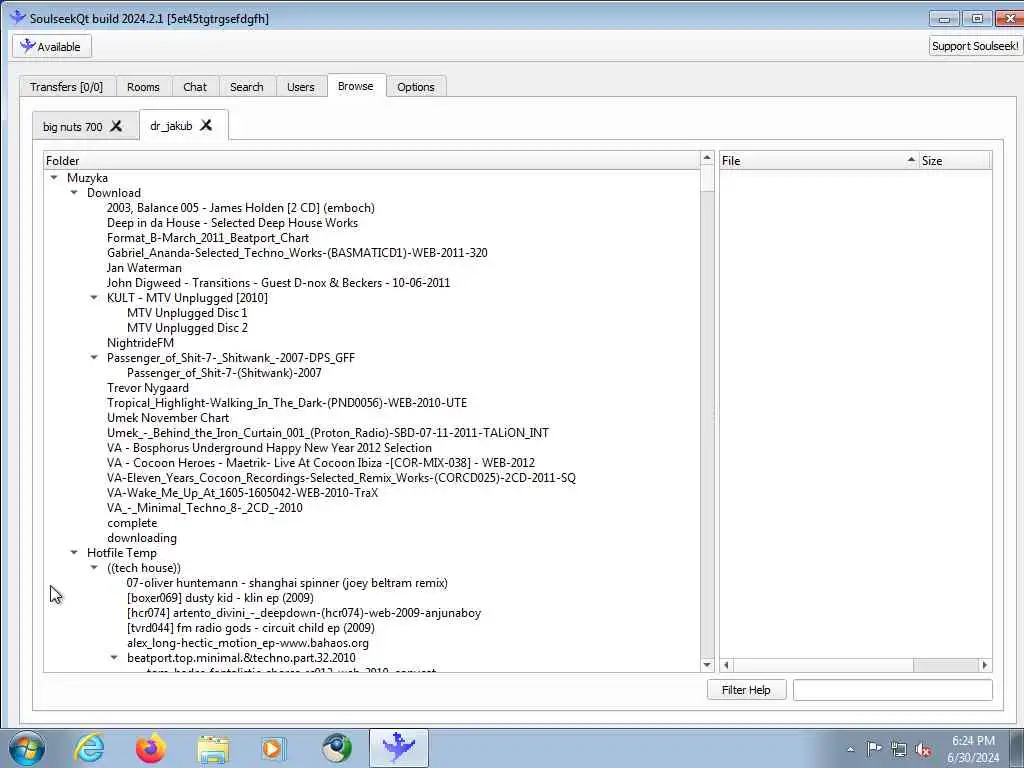
Task: Open the Options tab
Action: [416, 87]
